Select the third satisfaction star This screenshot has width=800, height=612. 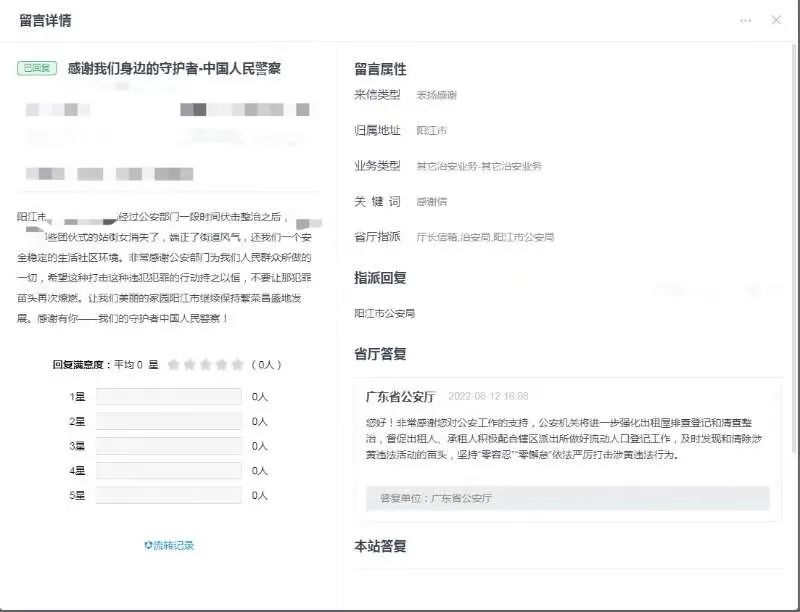(x=206, y=365)
